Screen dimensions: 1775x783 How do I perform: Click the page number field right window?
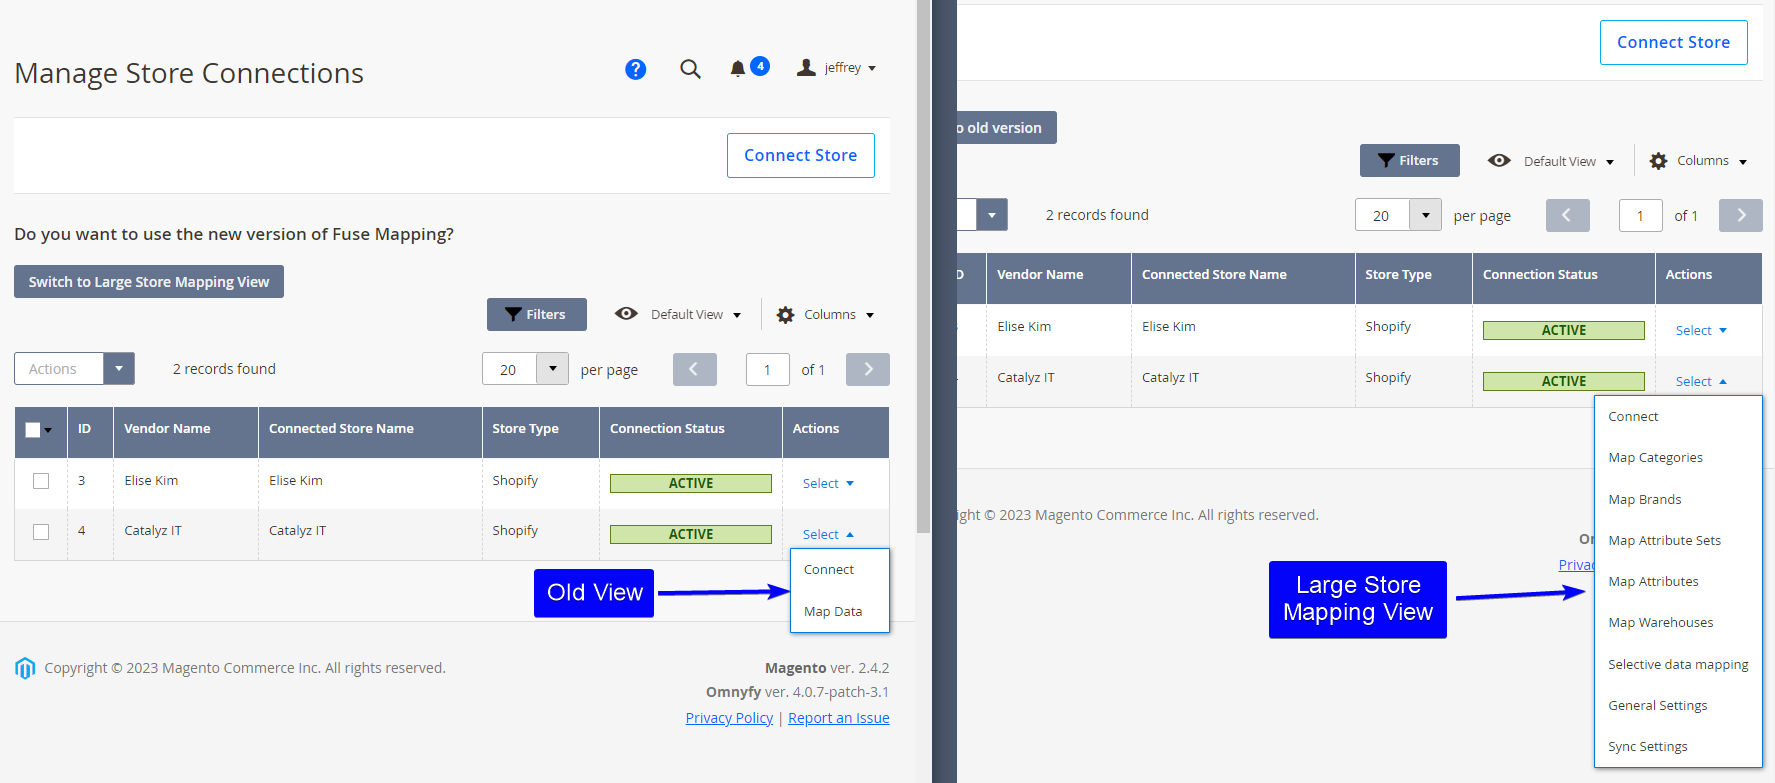[x=1640, y=215]
